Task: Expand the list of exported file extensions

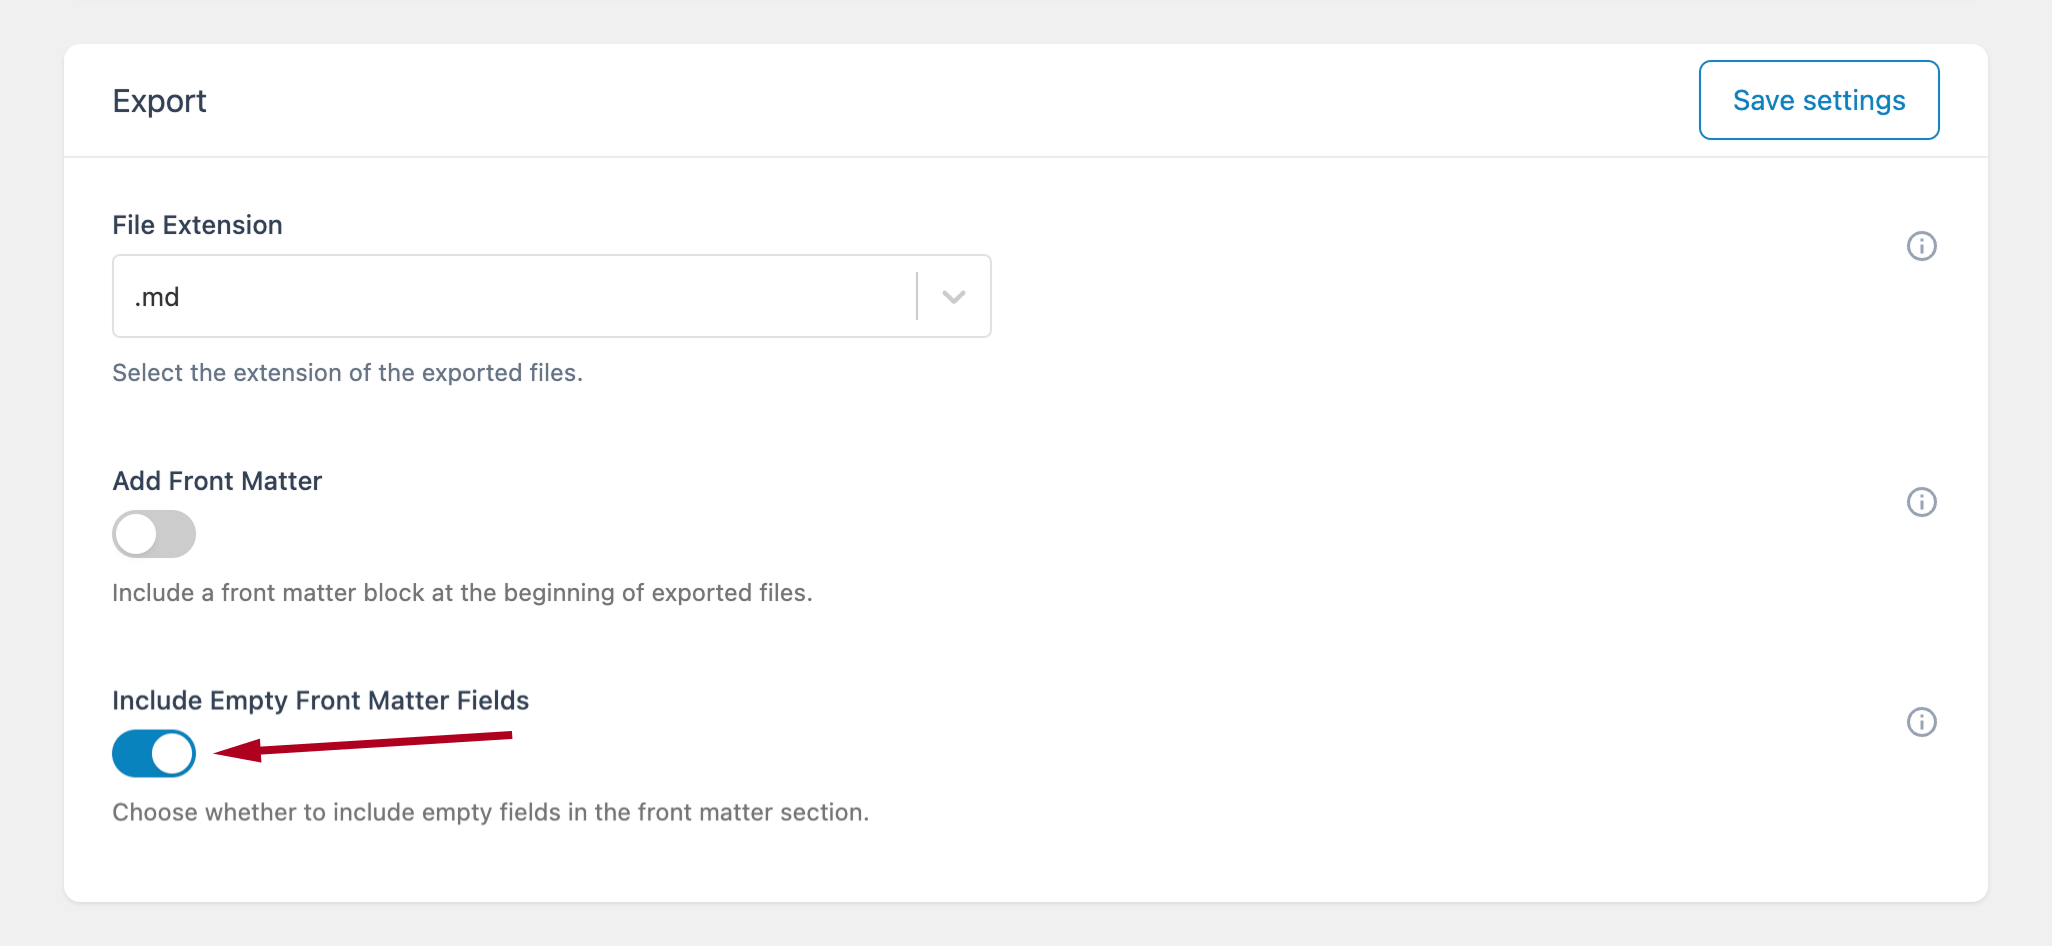Action: point(953,296)
